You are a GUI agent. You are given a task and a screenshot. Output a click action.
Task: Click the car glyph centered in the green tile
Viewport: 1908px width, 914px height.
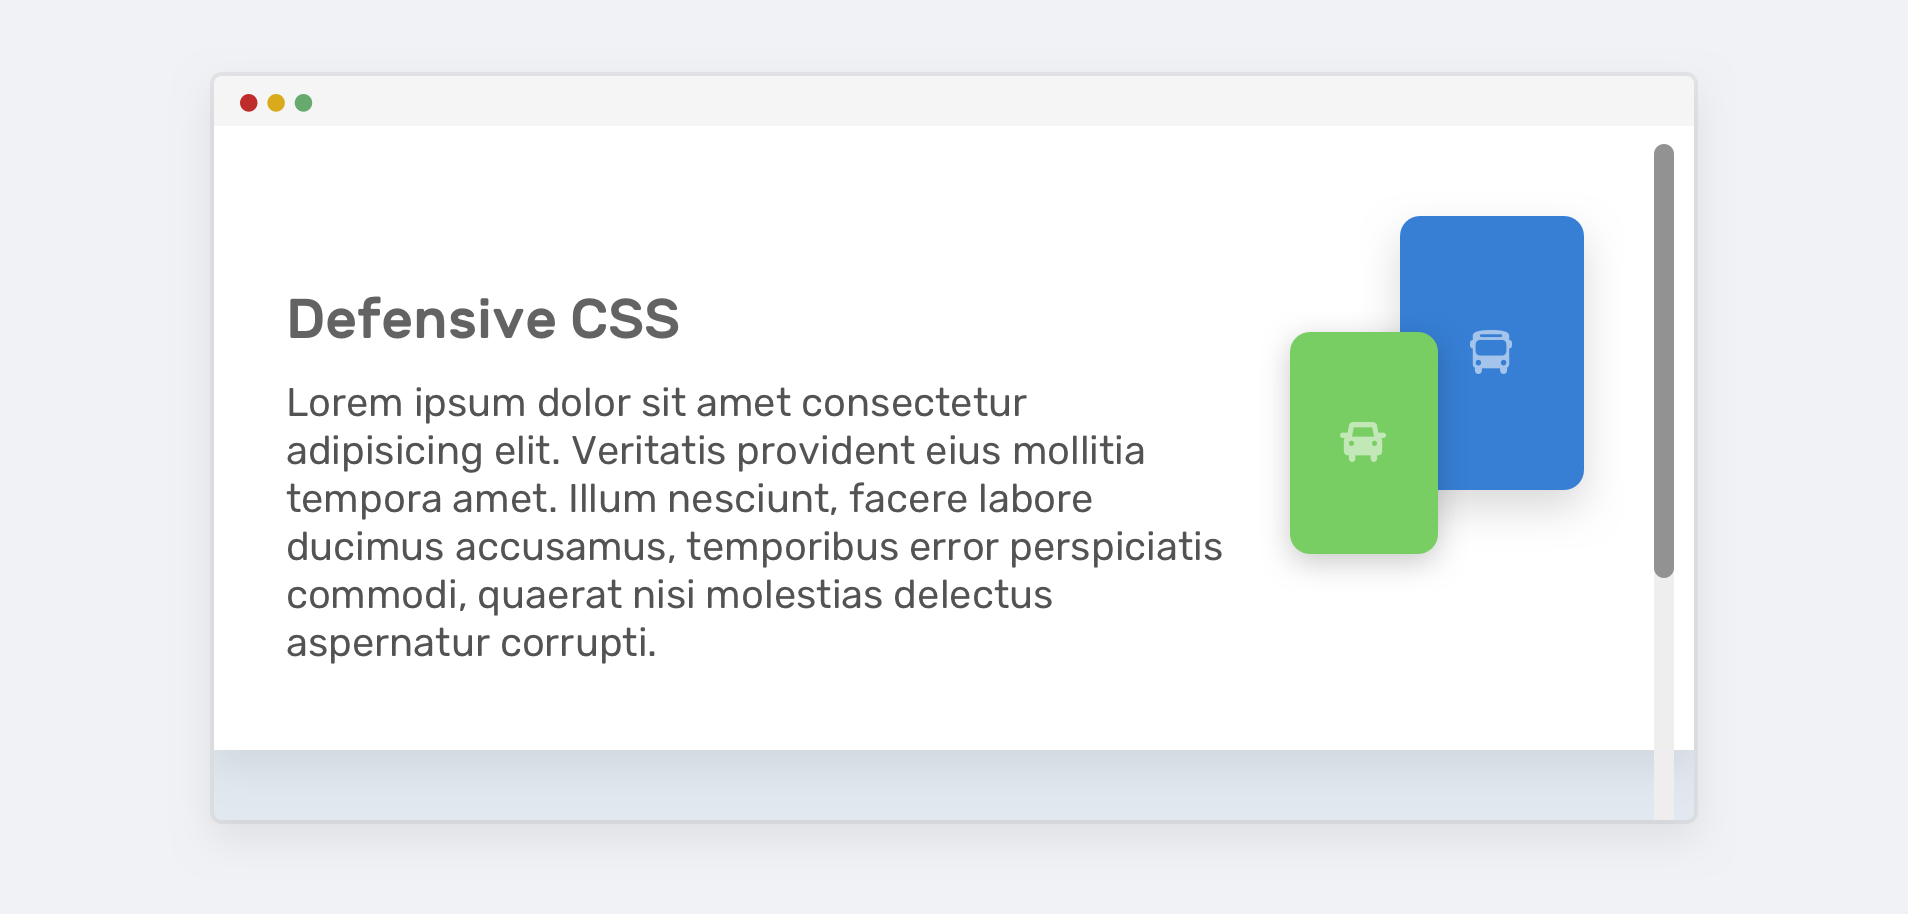click(1364, 441)
